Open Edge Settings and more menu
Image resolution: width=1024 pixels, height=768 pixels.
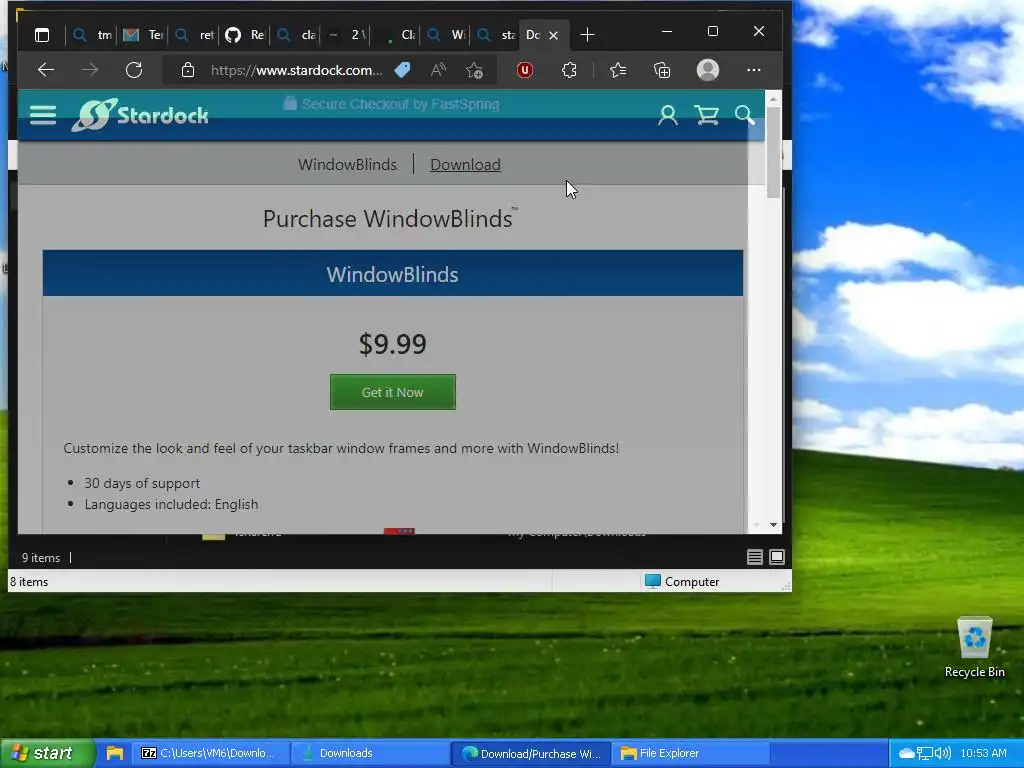pyautogui.click(x=754, y=70)
